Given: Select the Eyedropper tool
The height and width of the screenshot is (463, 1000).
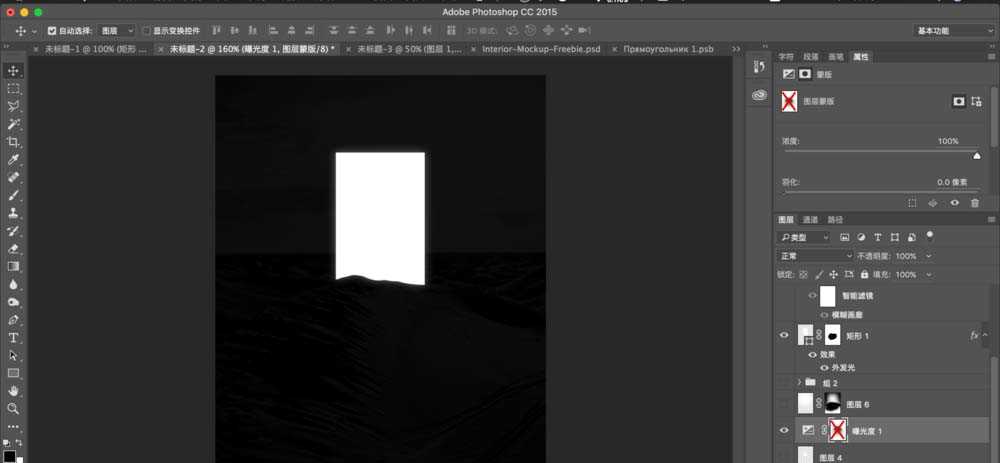Looking at the screenshot, I should [x=14, y=160].
